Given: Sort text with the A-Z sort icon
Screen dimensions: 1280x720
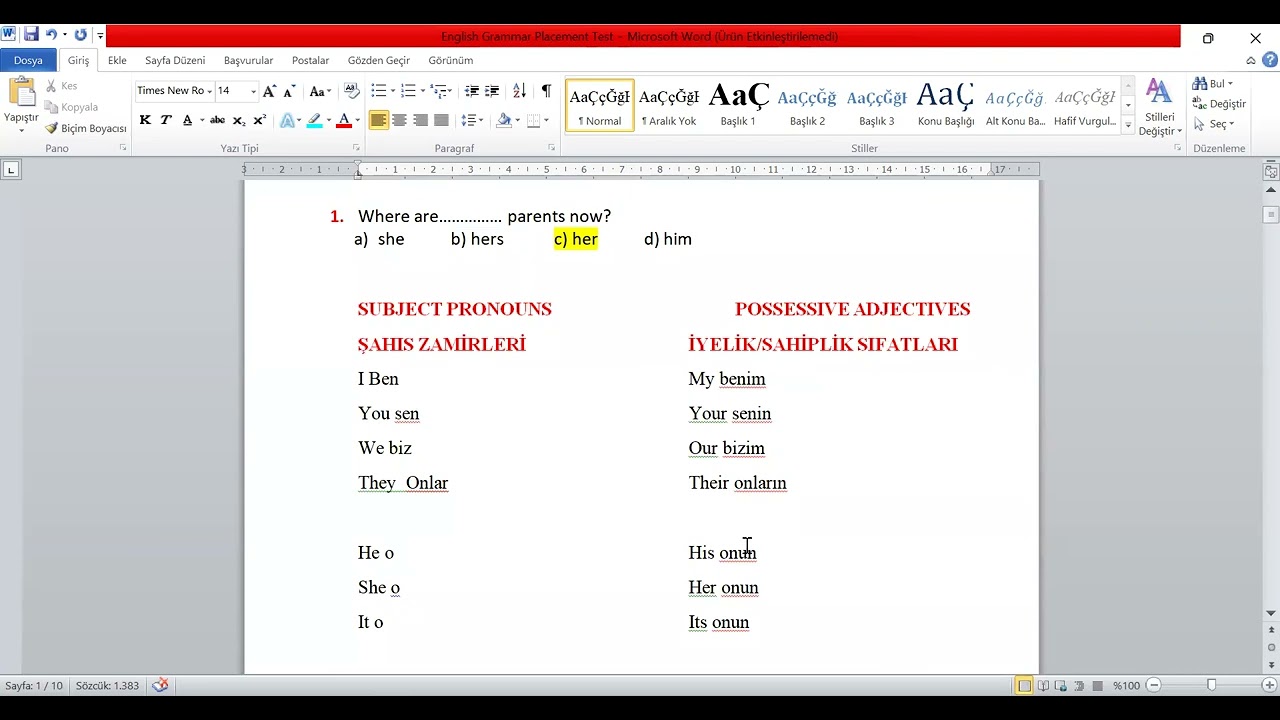Looking at the screenshot, I should click(519, 91).
